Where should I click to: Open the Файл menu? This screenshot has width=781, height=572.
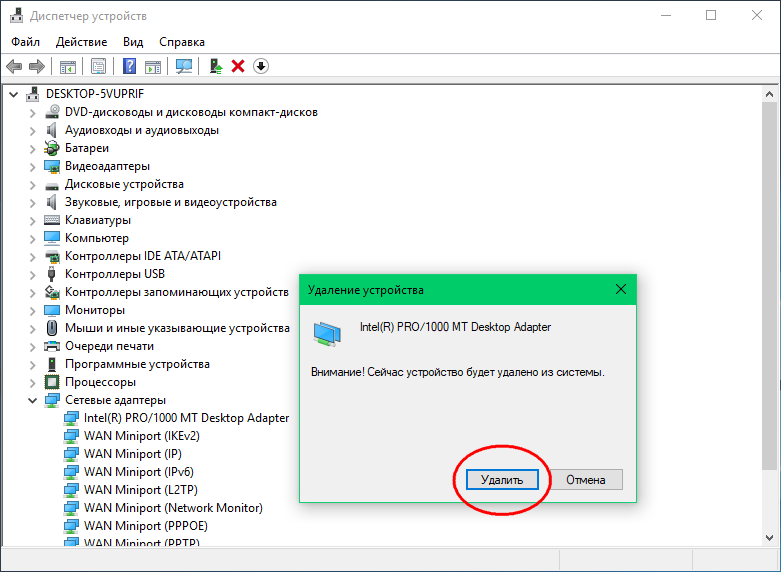25,42
